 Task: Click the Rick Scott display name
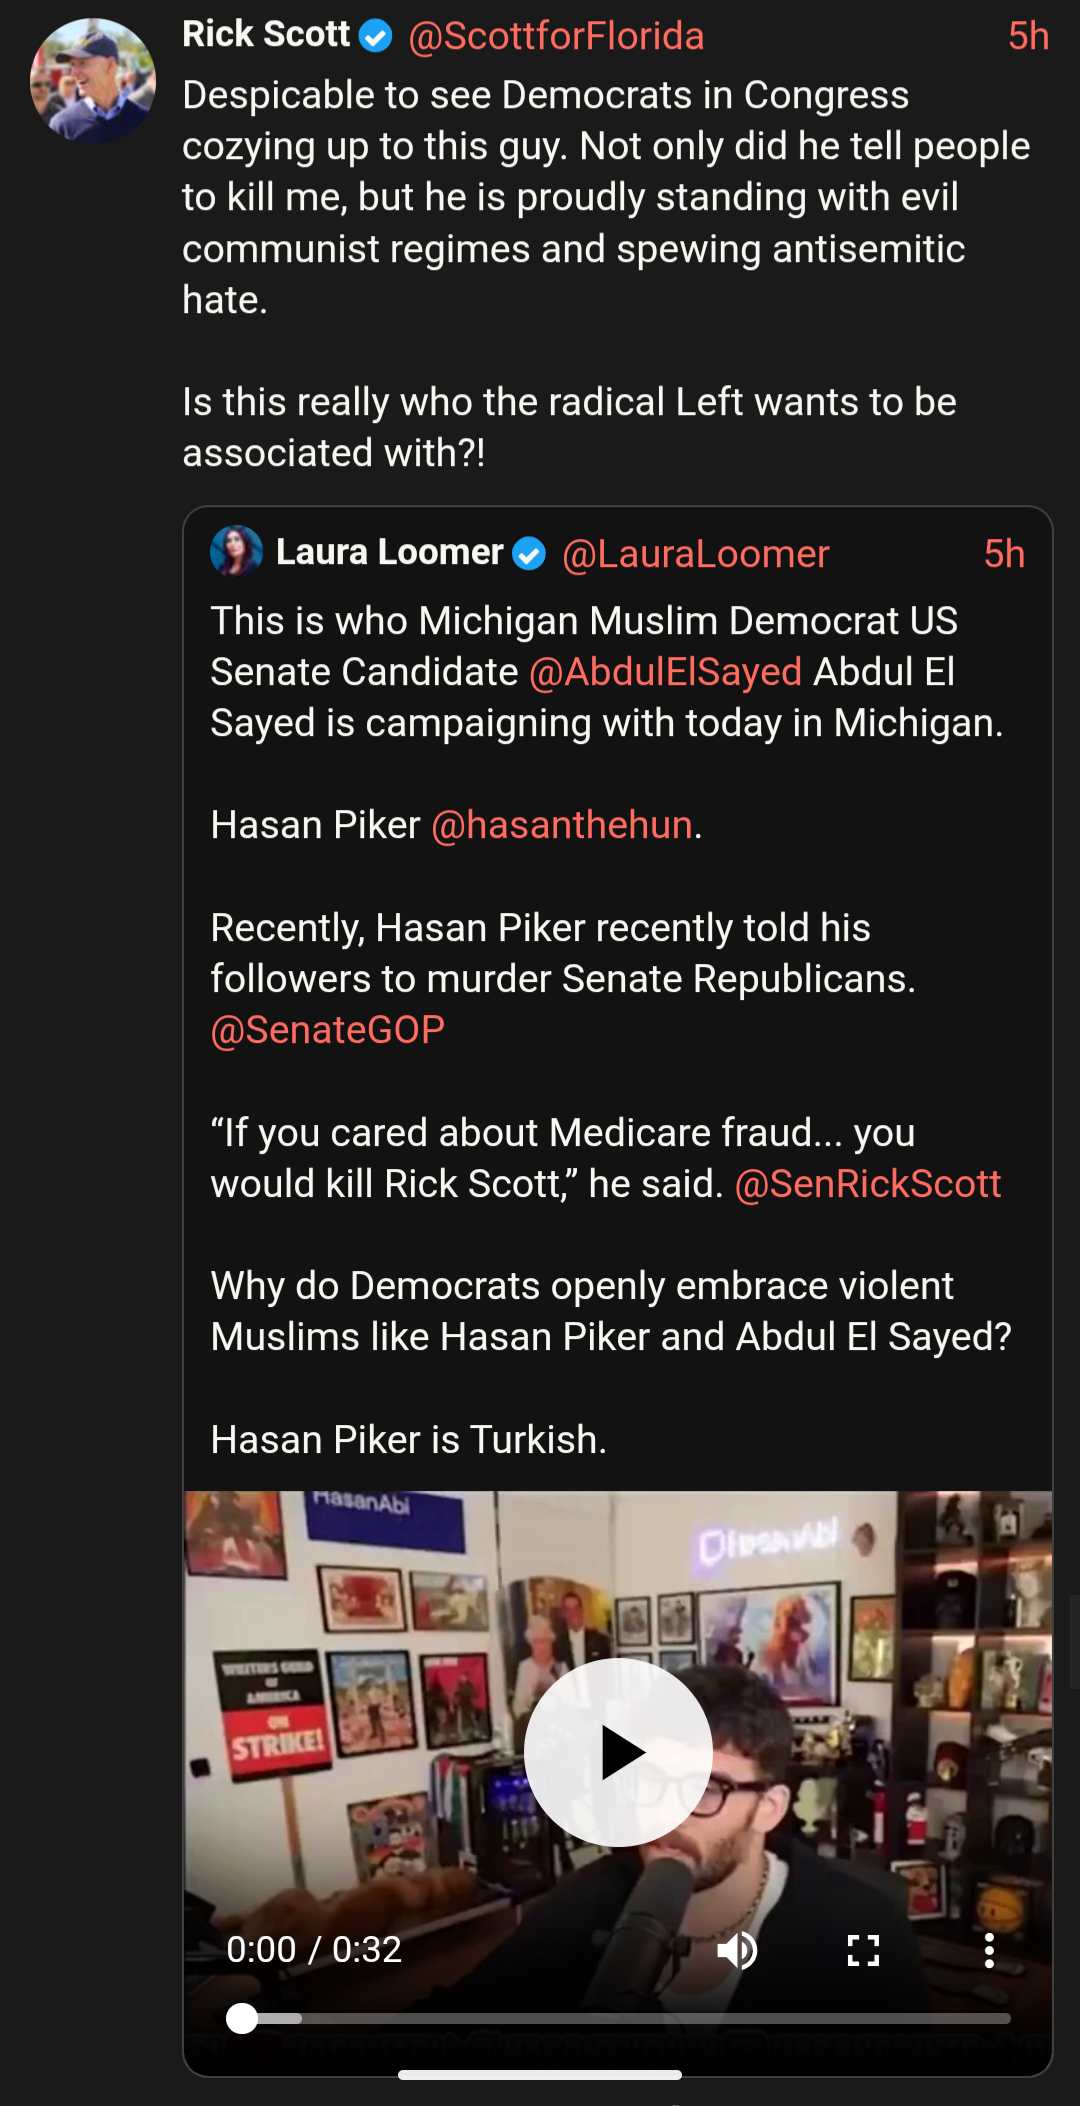click(x=266, y=35)
